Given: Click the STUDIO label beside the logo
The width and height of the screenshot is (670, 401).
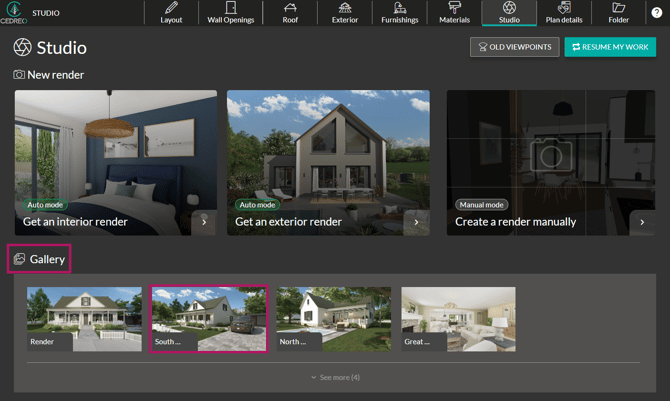Looking at the screenshot, I should coord(46,13).
